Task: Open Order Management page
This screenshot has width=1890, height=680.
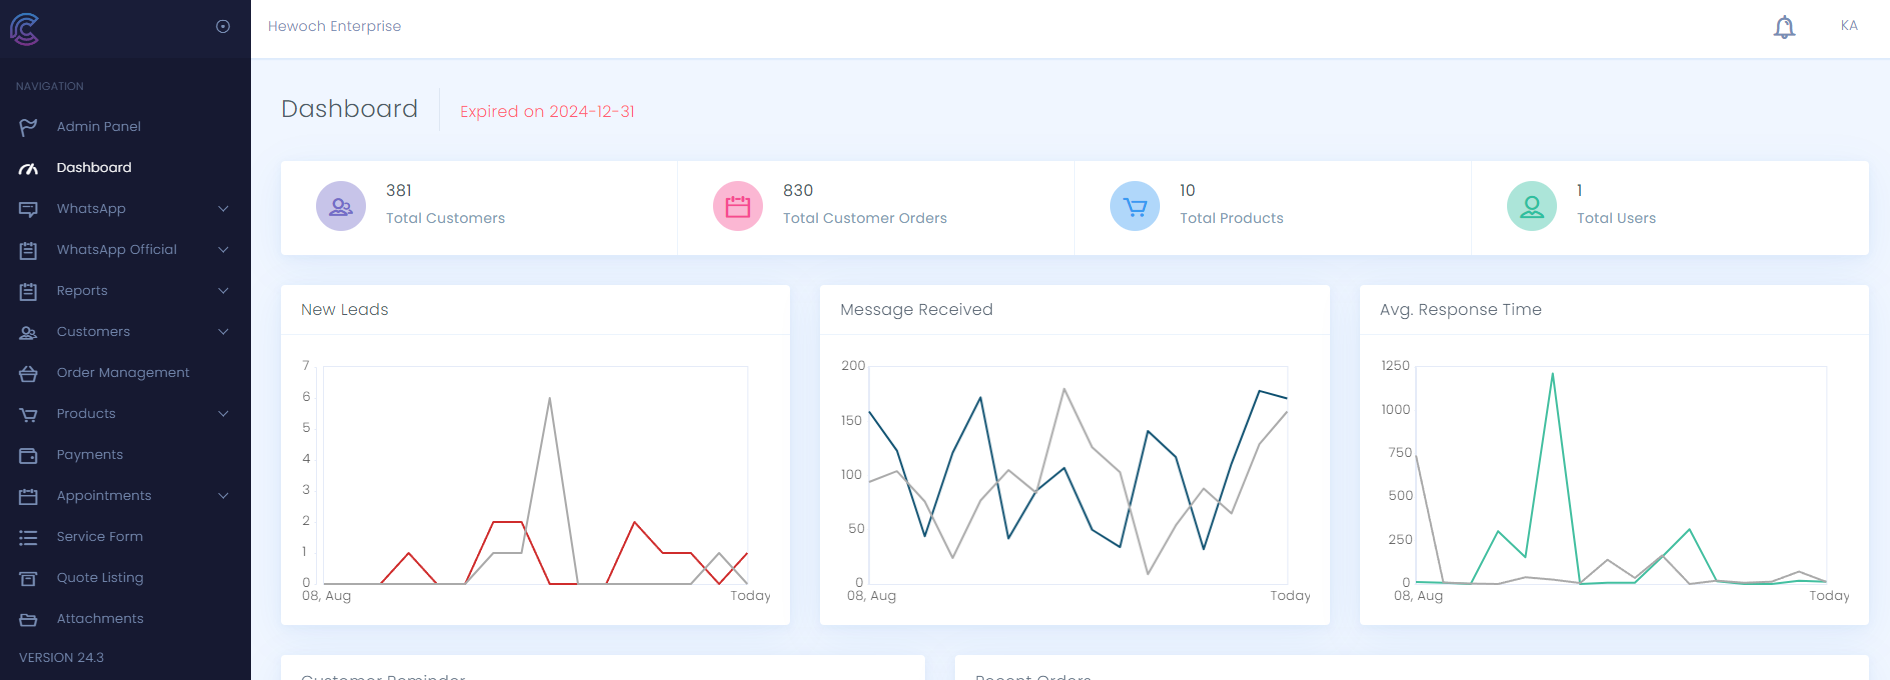Action: 125,373
